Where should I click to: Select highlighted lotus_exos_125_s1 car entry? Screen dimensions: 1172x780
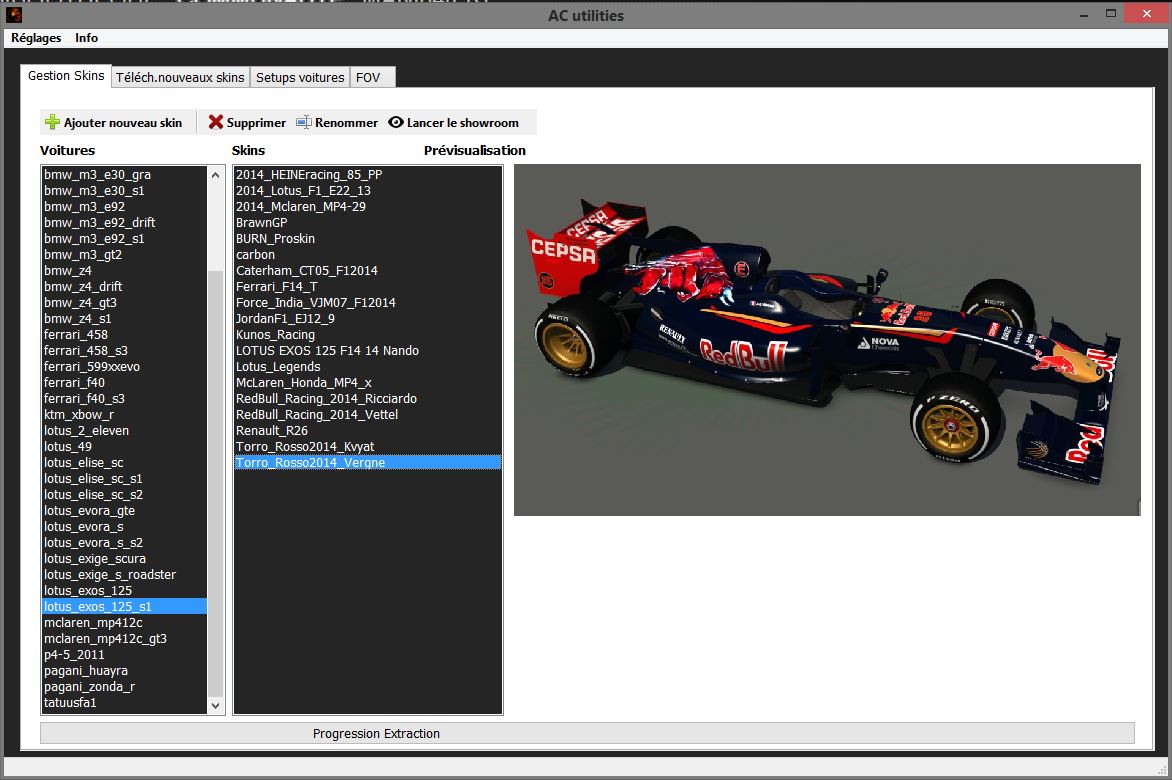tap(124, 607)
